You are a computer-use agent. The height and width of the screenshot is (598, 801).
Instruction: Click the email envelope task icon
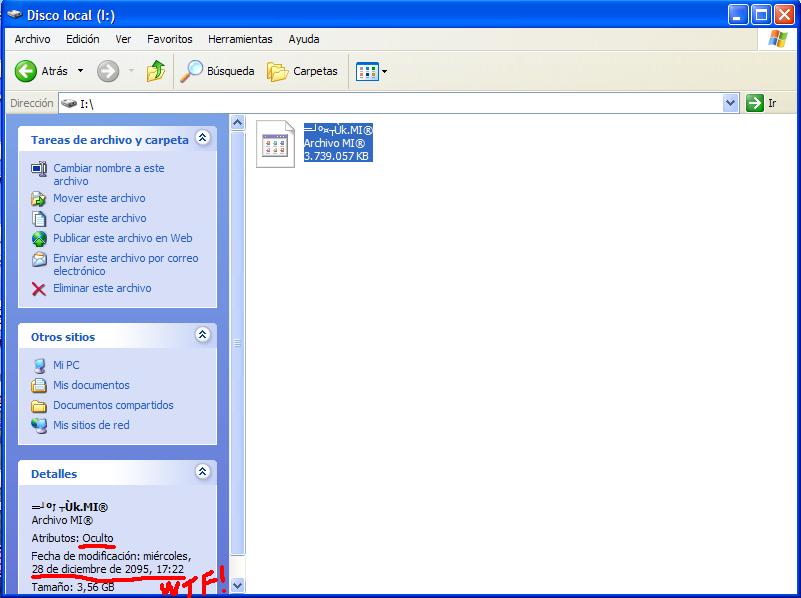click(39, 259)
